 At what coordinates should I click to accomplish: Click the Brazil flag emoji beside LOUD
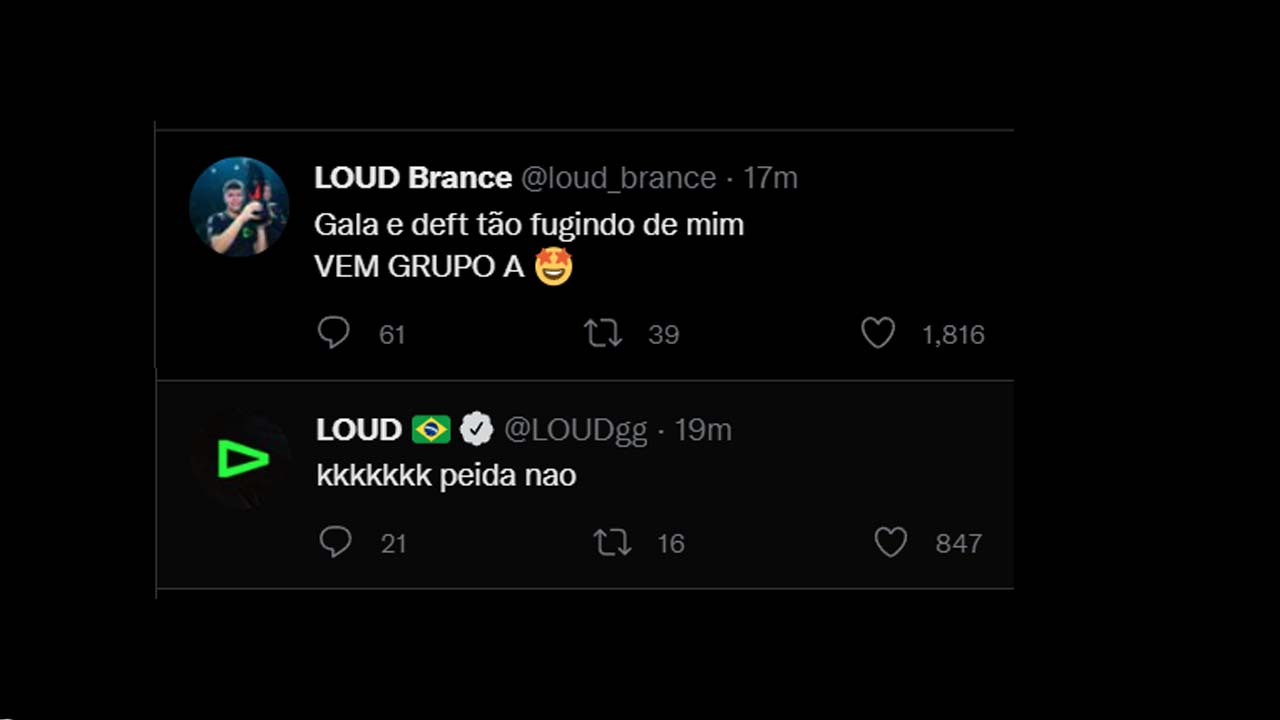click(431, 429)
